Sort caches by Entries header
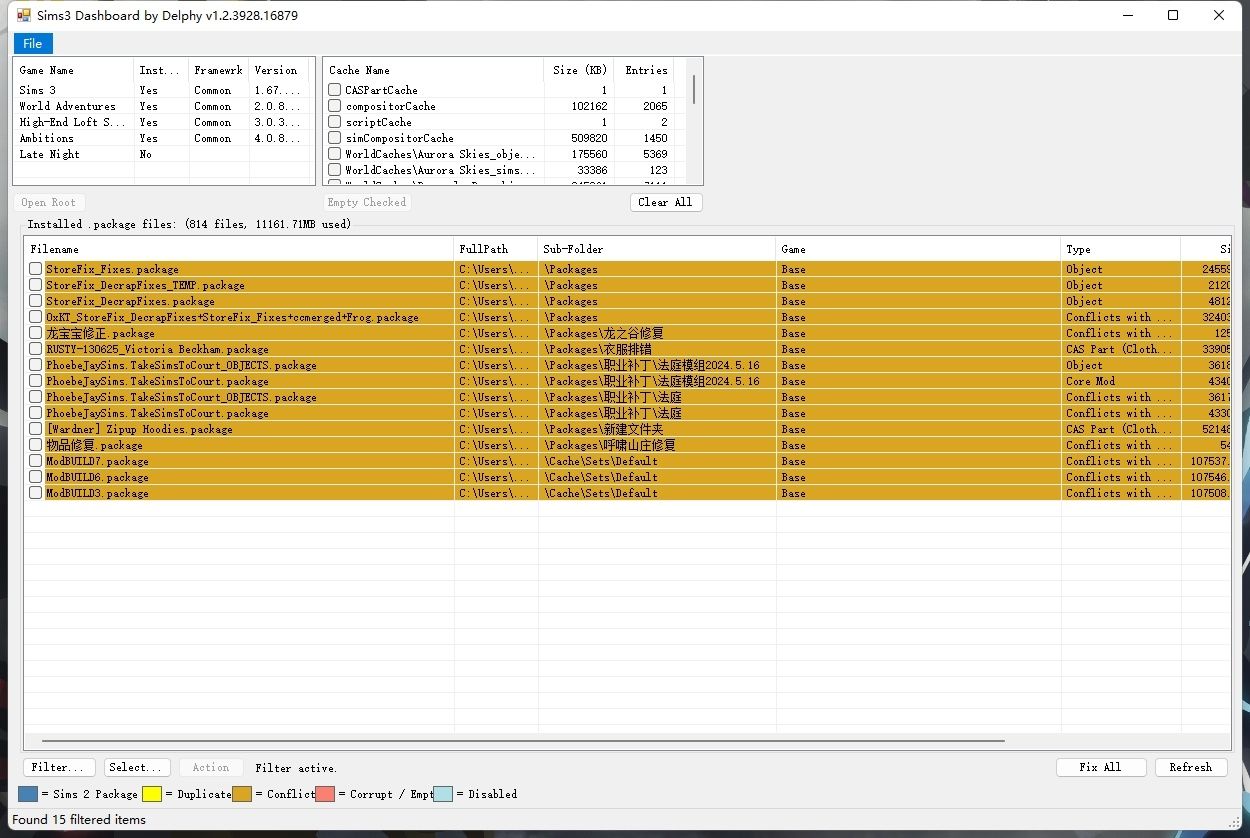The image size is (1250, 838). point(644,70)
